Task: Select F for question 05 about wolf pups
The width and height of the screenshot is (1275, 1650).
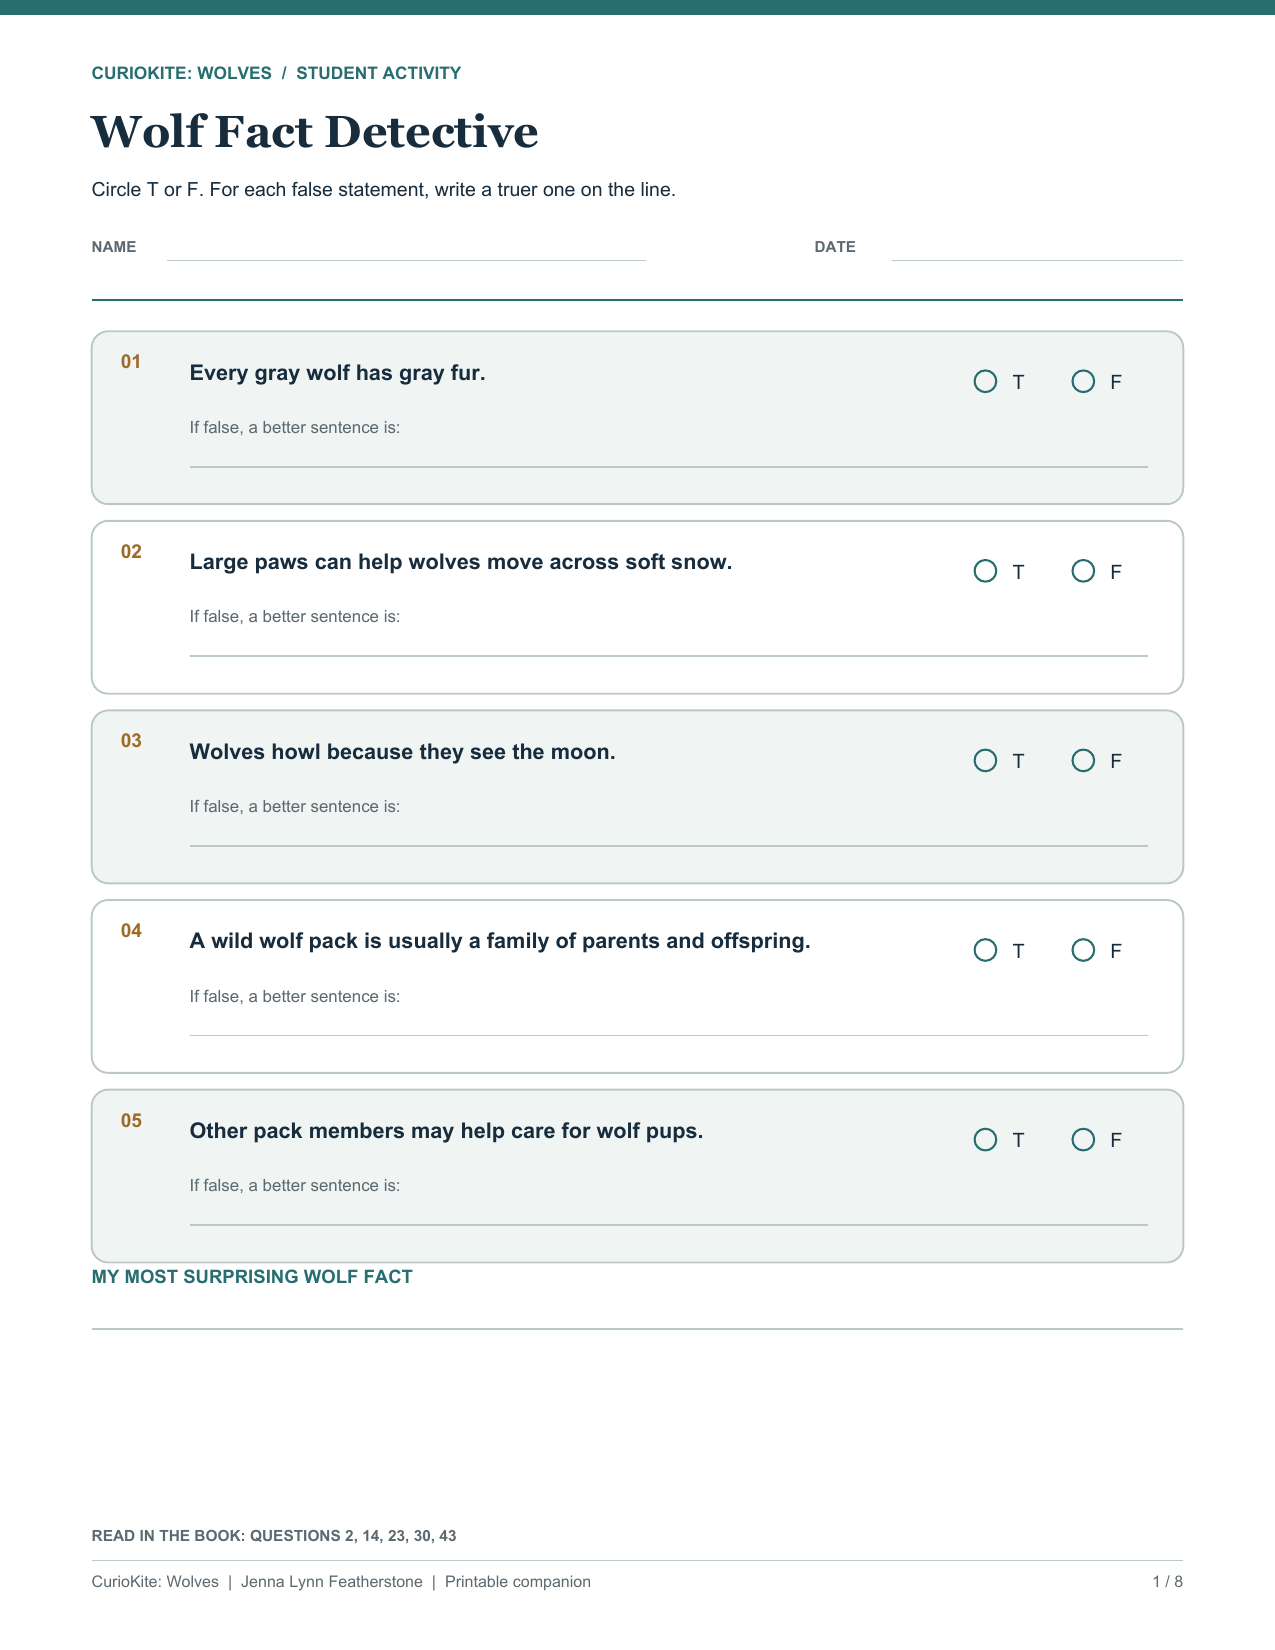Action: point(1083,1139)
